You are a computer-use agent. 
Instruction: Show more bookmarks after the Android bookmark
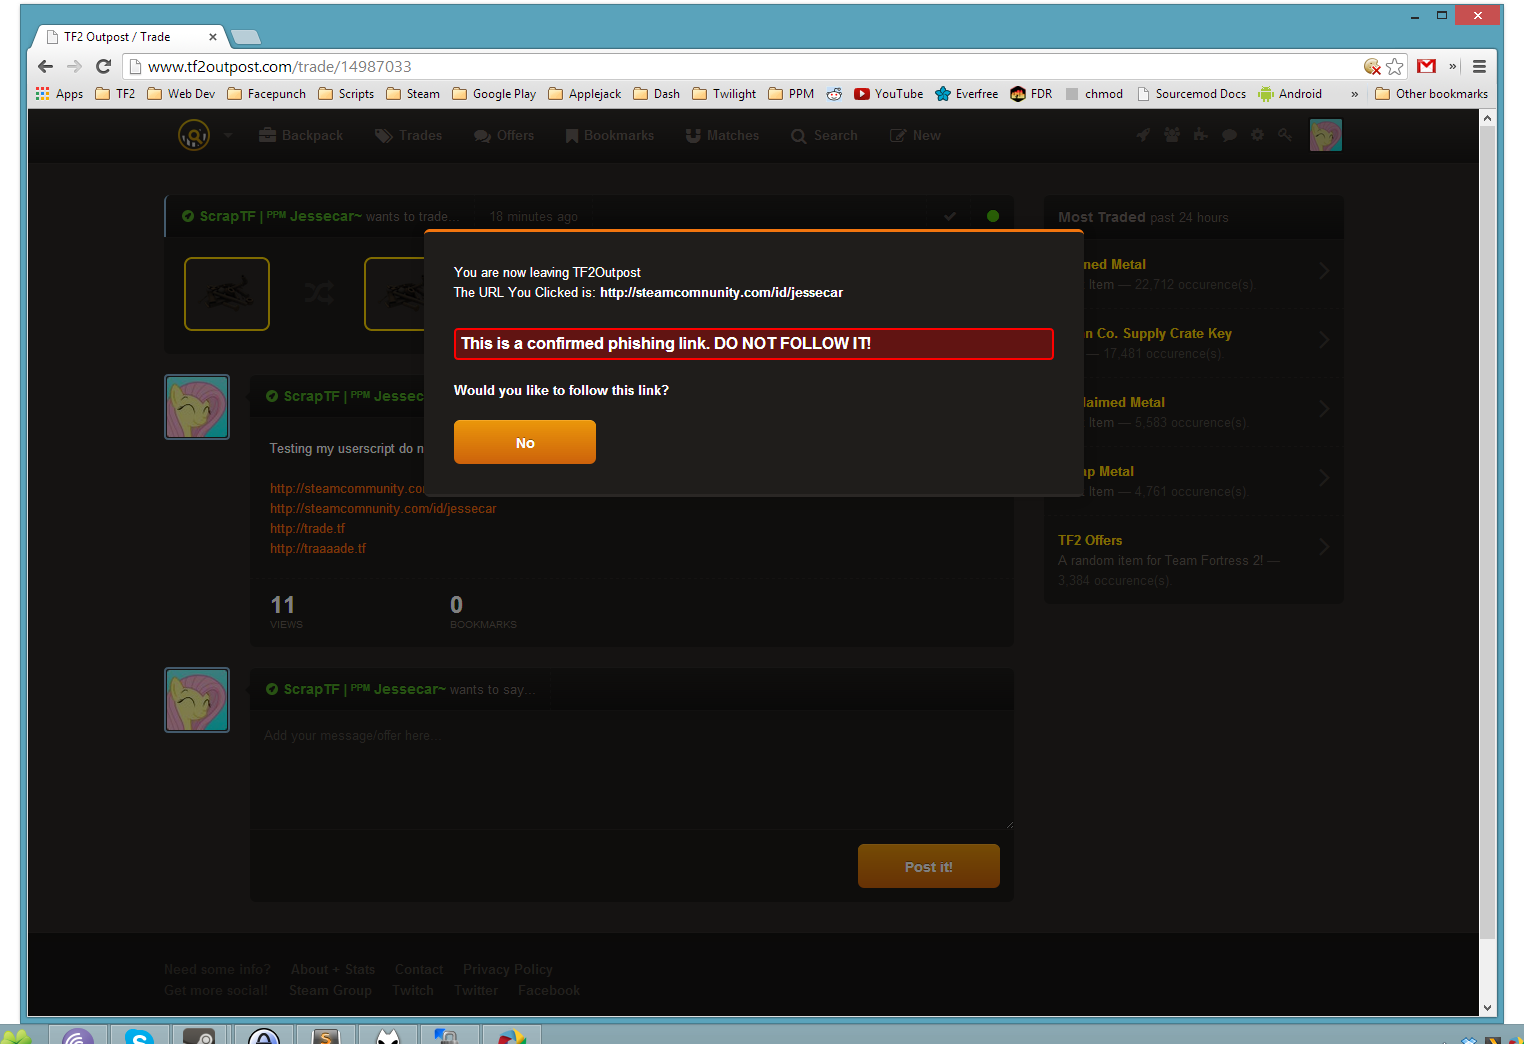pyautogui.click(x=1355, y=94)
